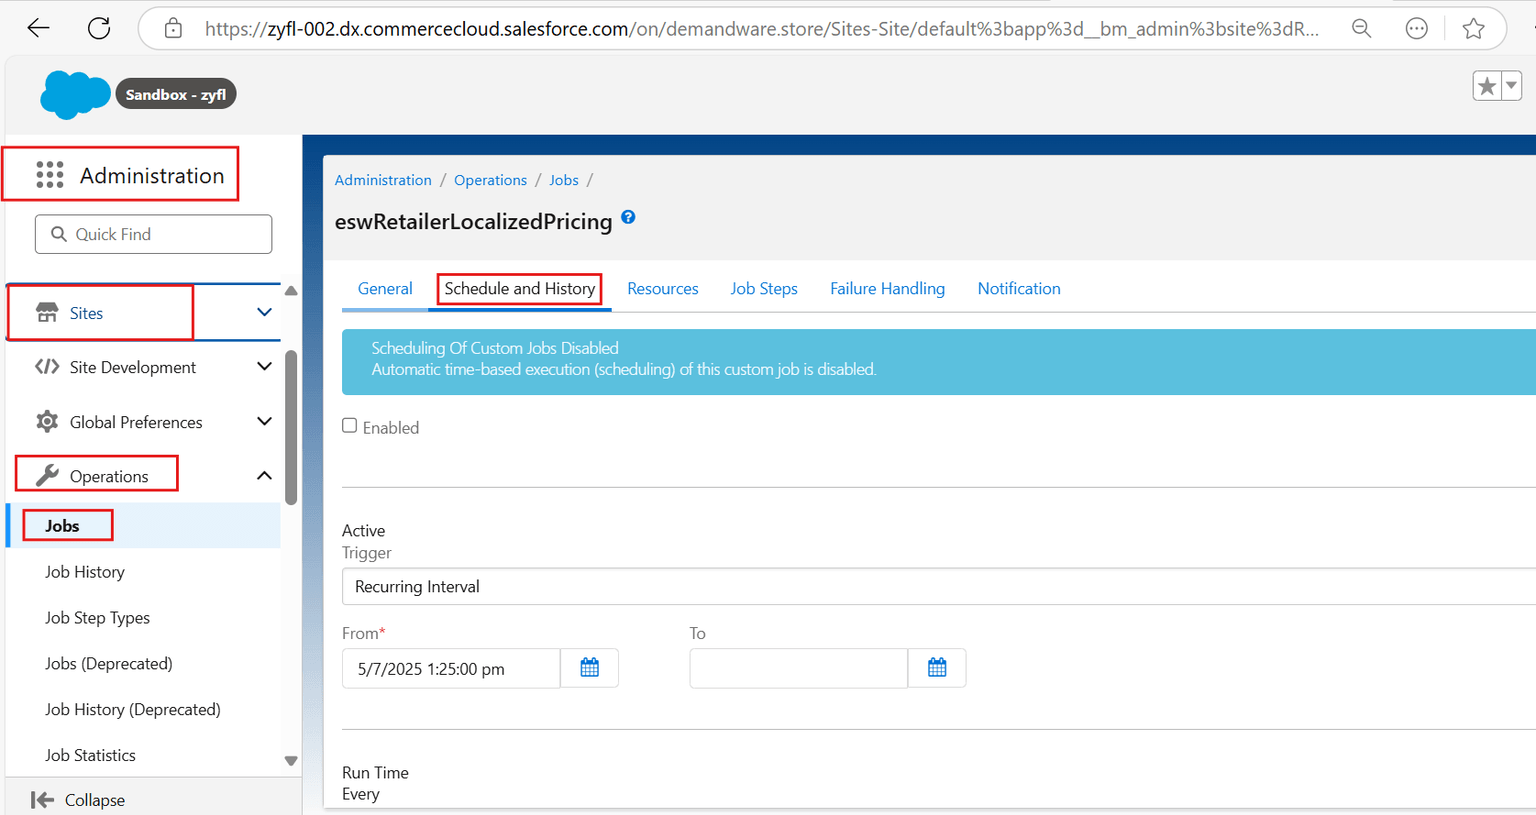1536x815 pixels.
Task: Click the Collapse sidebar arrow icon
Action: [42, 800]
